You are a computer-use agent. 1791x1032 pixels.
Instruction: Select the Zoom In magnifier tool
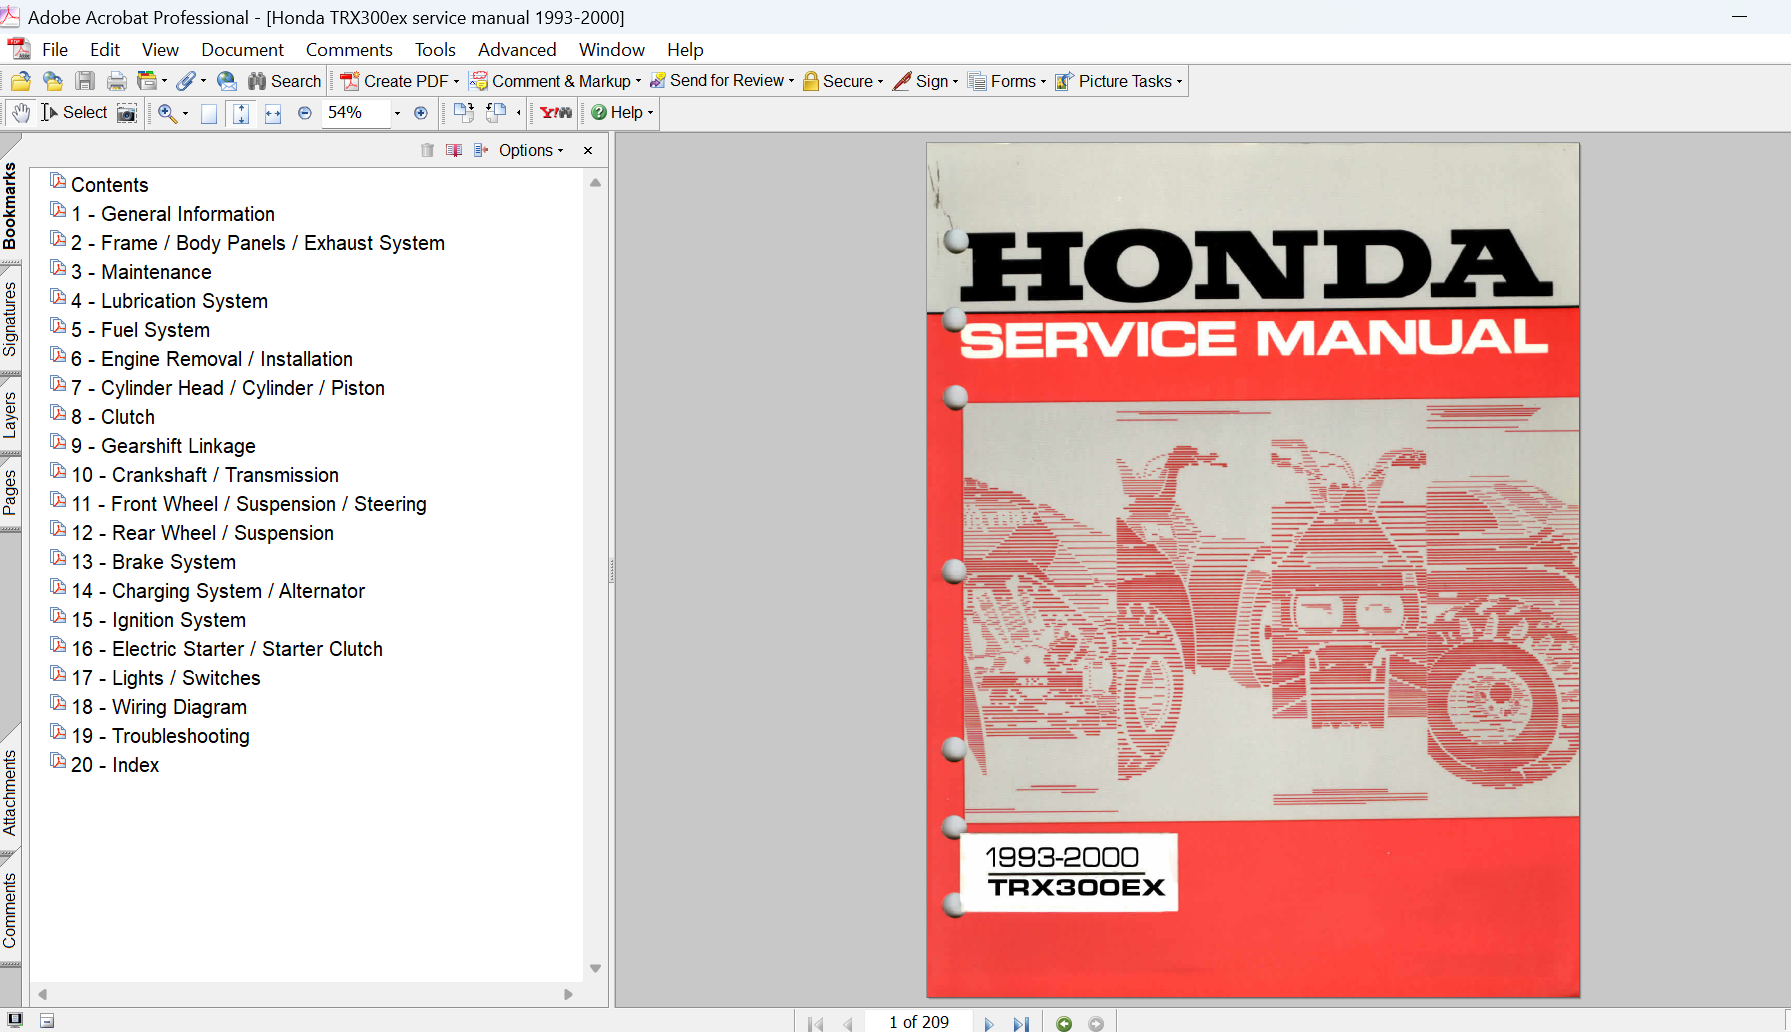tap(167, 113)
